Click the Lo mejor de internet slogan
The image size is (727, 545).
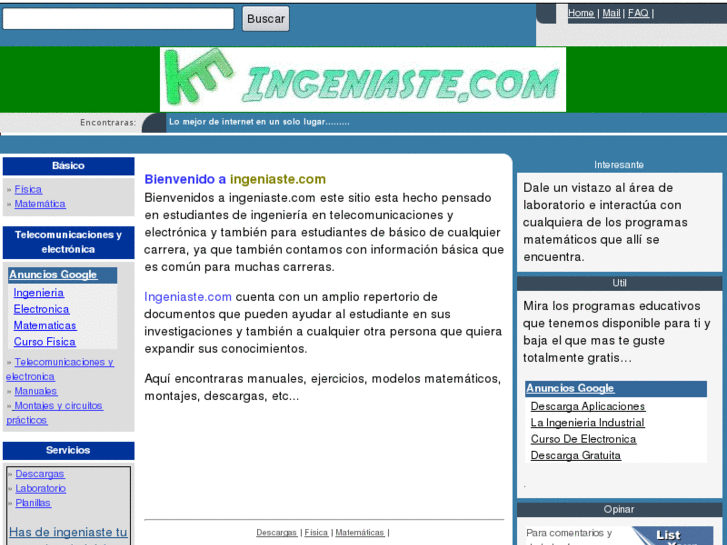(259, 122)
